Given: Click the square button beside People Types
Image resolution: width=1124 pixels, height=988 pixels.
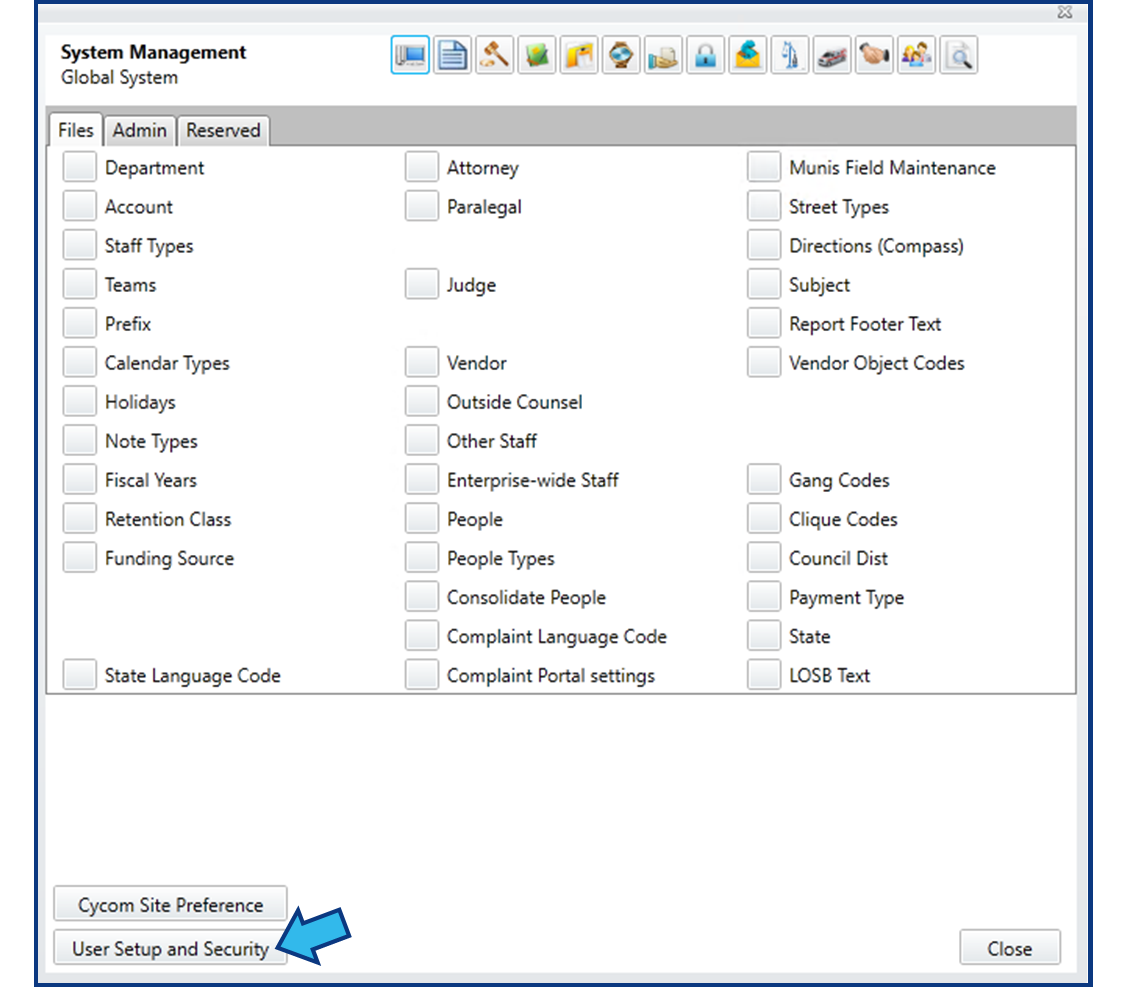Looking at the screenshot, I should 422,558.
